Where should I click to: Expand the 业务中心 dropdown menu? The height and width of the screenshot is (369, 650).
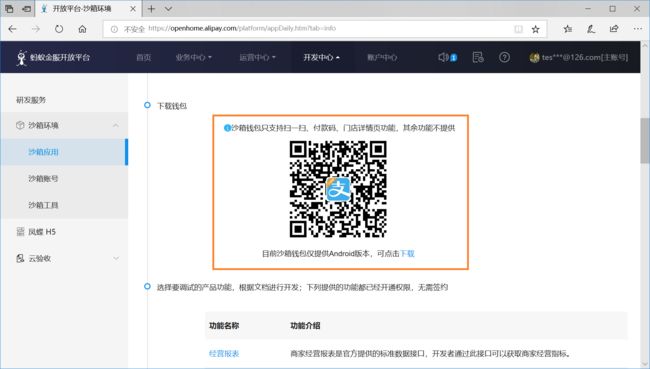tap(194, 57)
